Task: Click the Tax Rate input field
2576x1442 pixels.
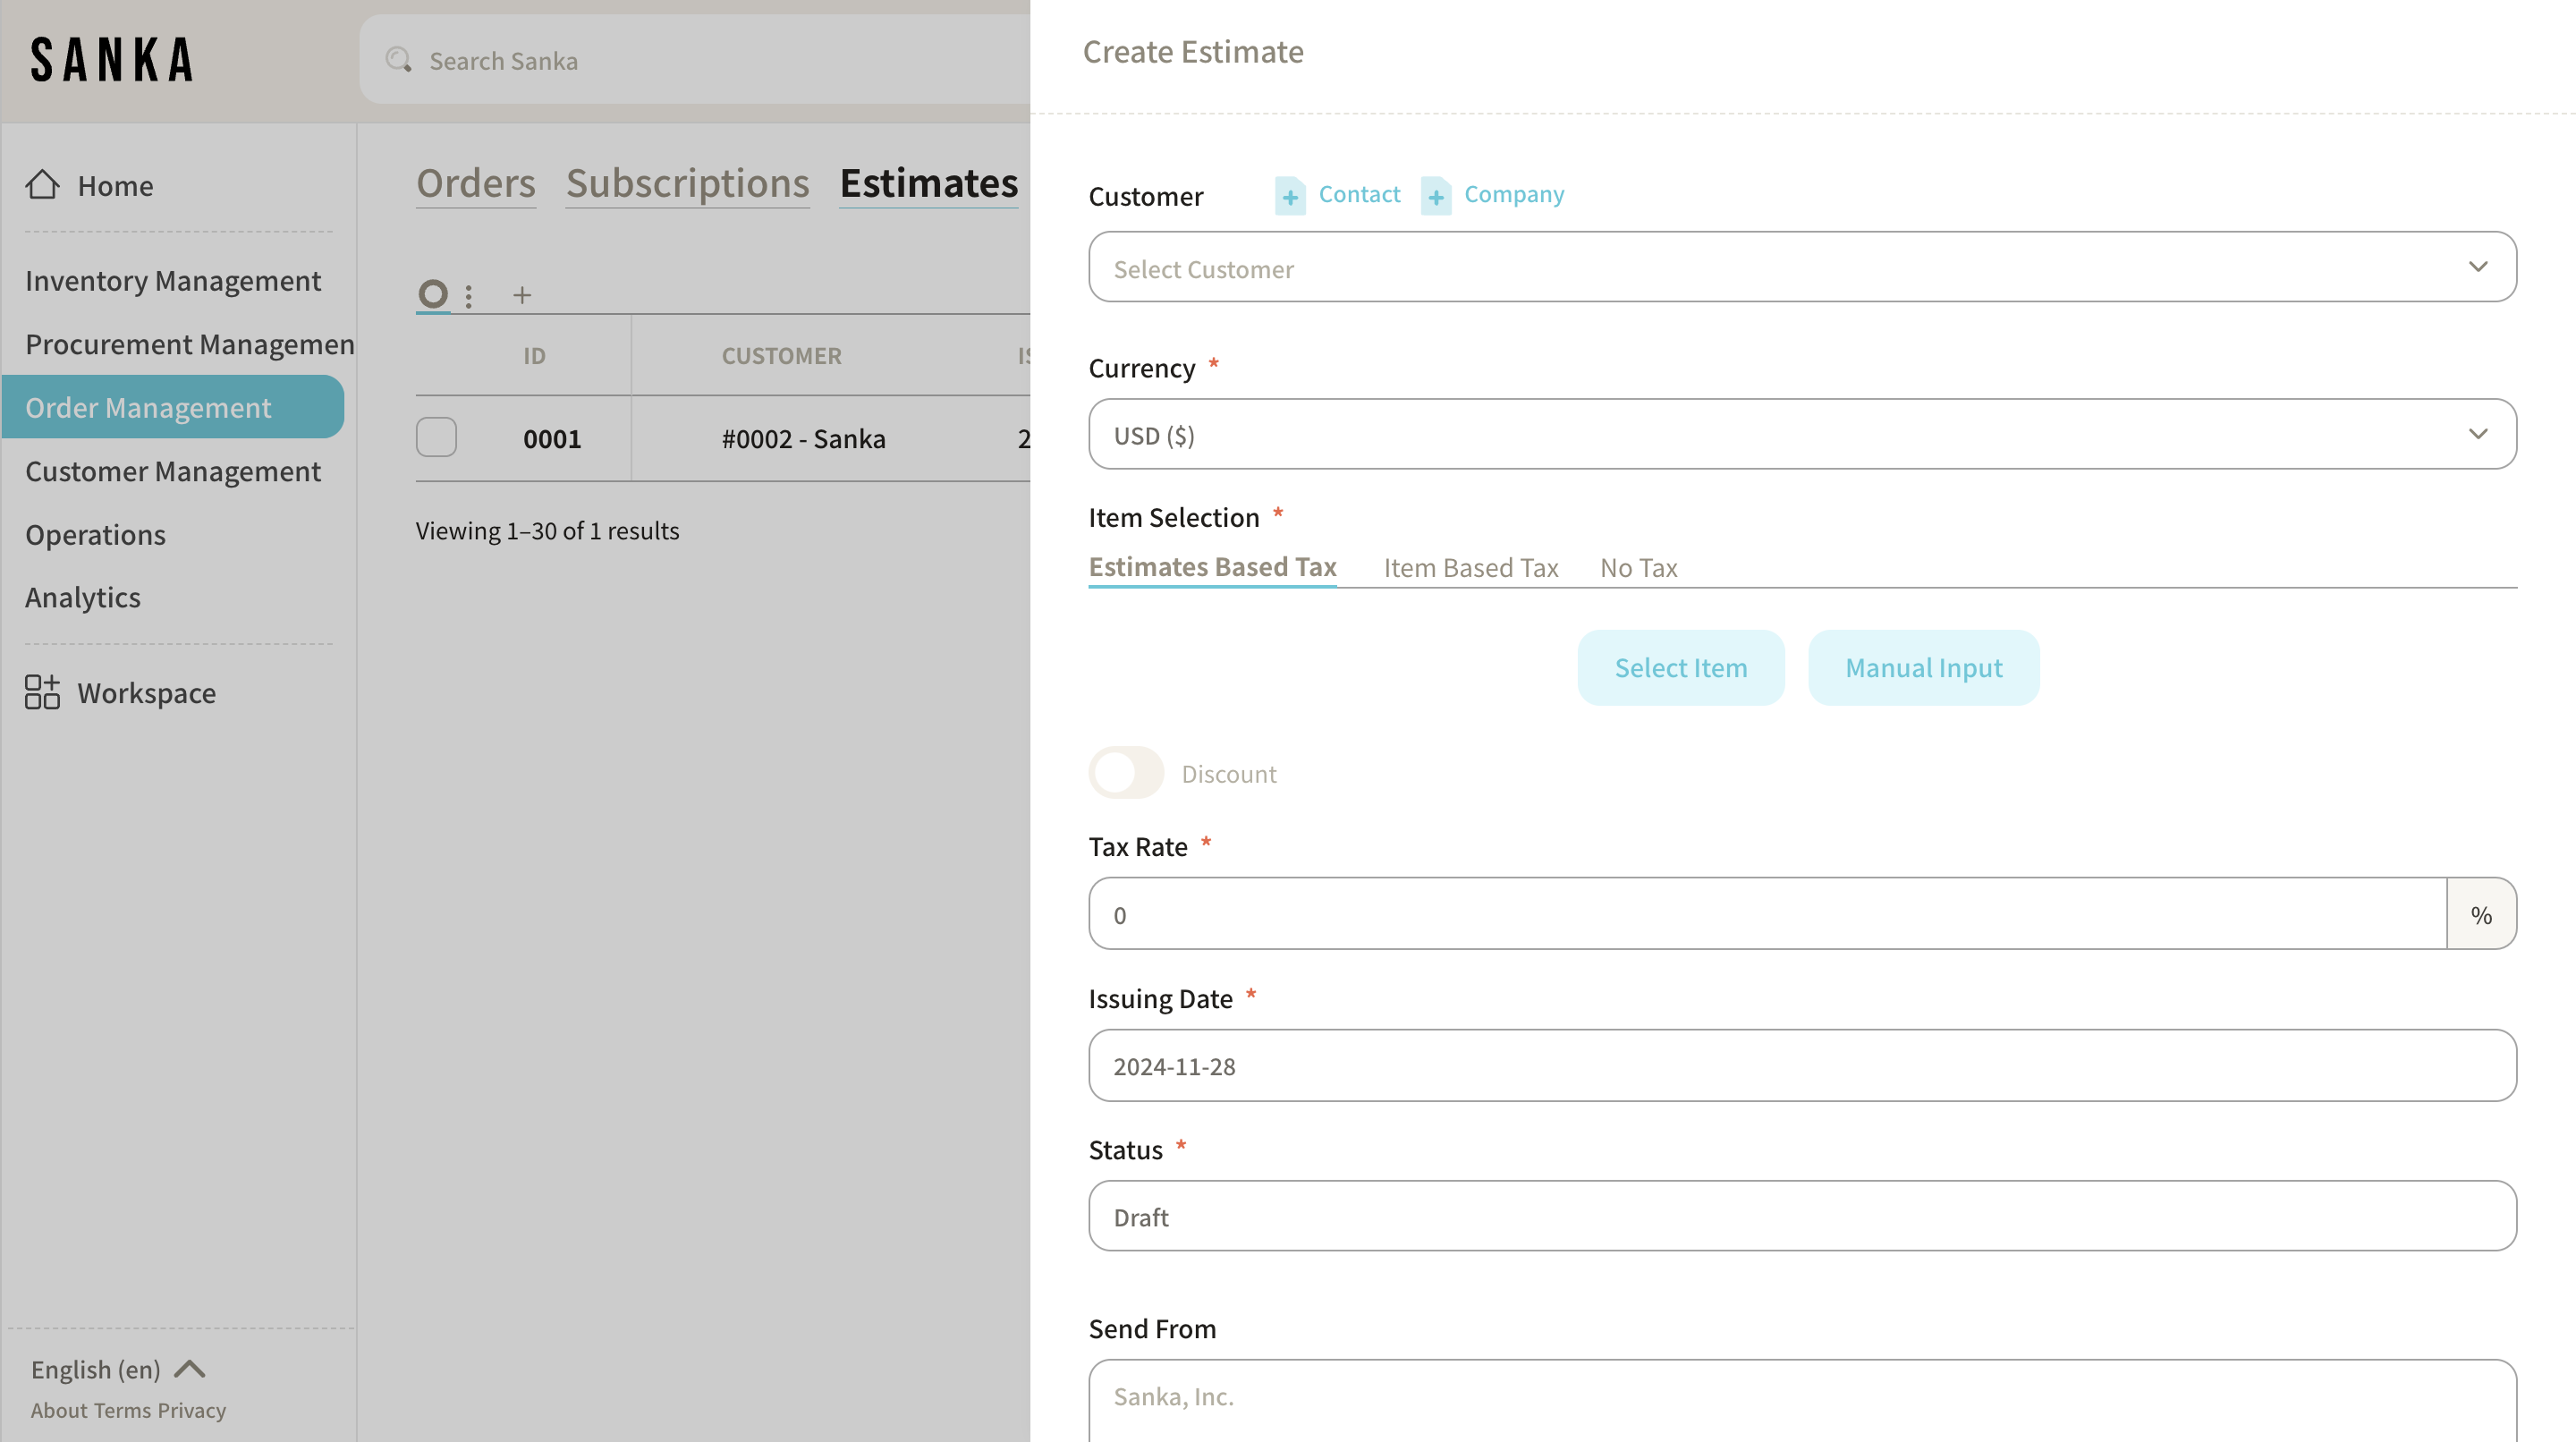Action: click(x=1767, y=914)
